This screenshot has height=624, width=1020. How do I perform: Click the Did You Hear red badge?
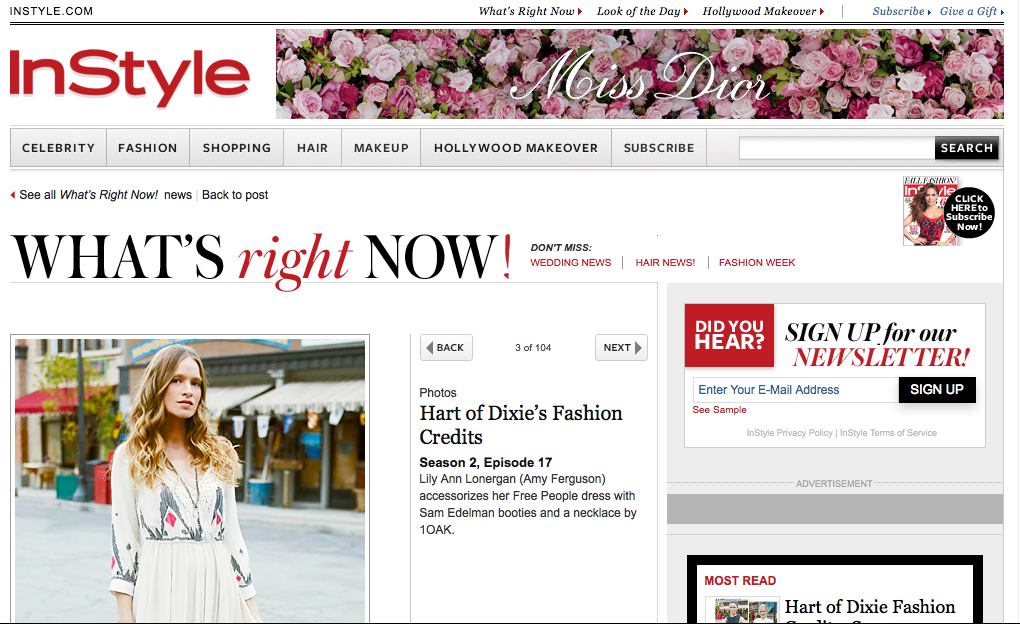pyautogui.click(x=729, y=335)
